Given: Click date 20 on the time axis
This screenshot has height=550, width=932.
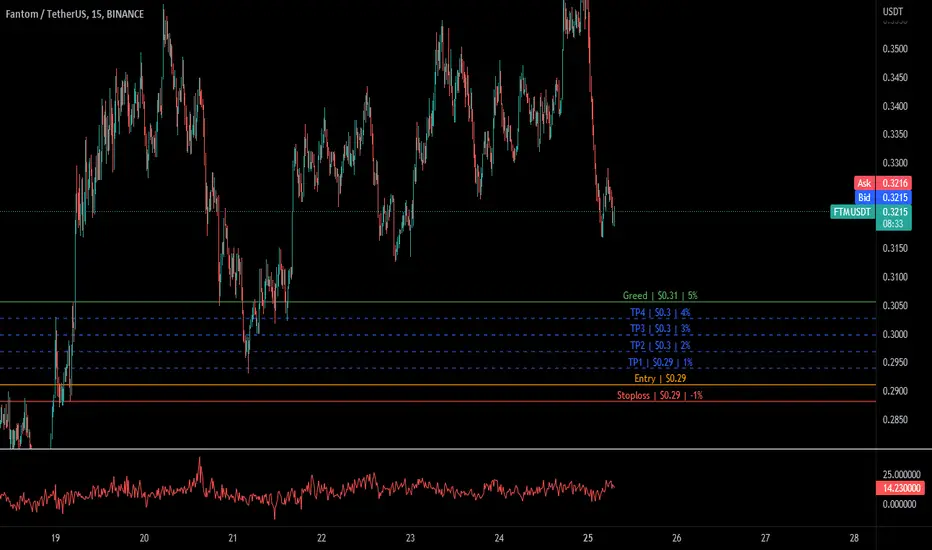Looking at the screenshot, I should click(x=144, y=538).
